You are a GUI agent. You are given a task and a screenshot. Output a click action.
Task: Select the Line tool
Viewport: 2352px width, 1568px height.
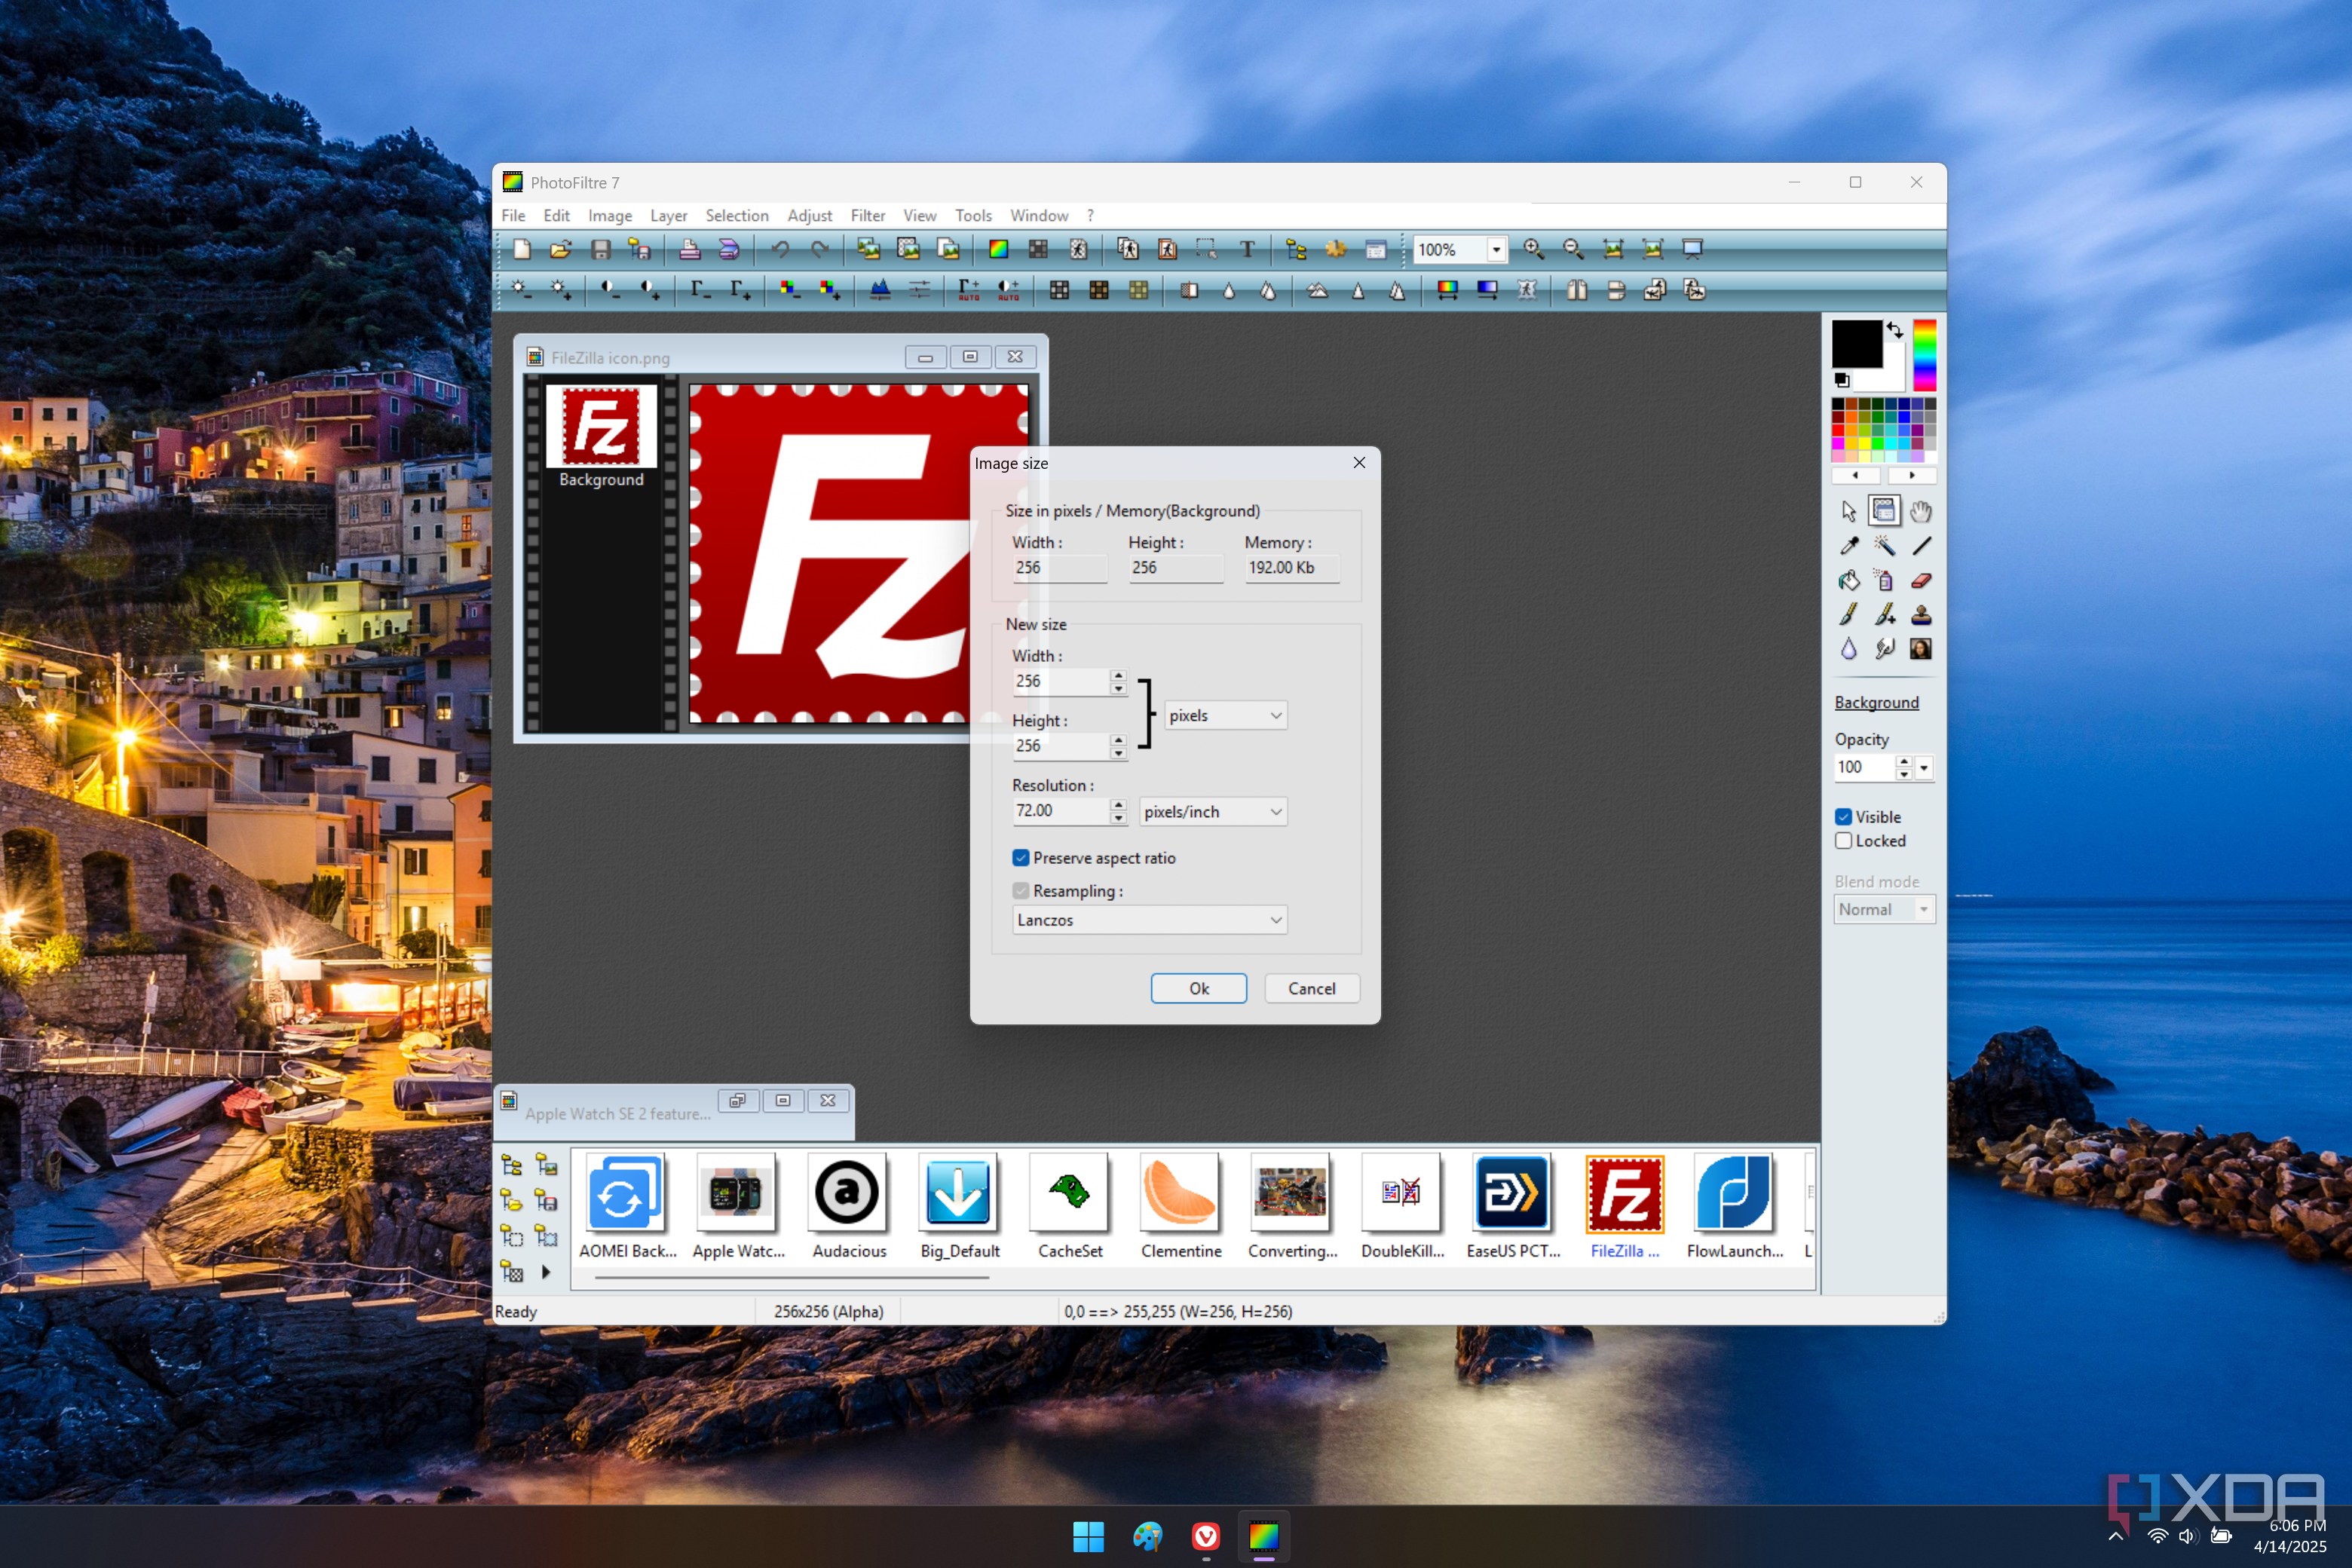(x=1921, y=546)
